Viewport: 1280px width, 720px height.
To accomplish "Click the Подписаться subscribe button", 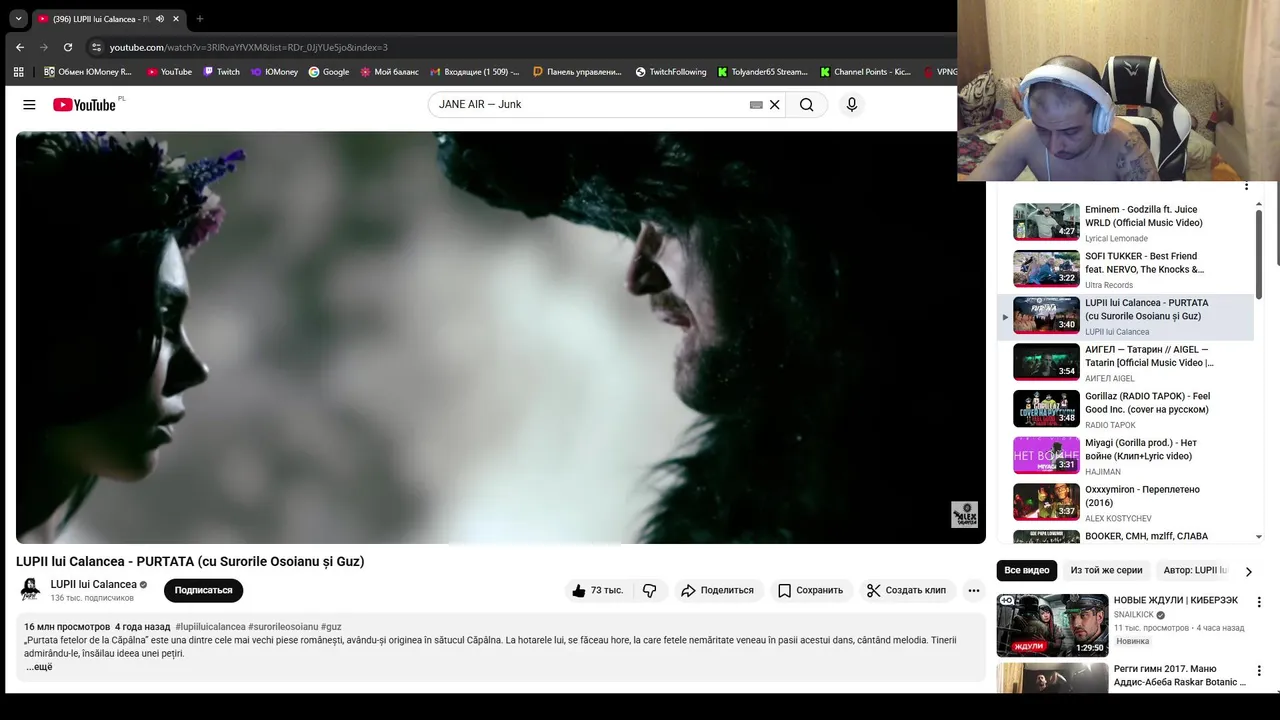I will (x=203, y=590).
